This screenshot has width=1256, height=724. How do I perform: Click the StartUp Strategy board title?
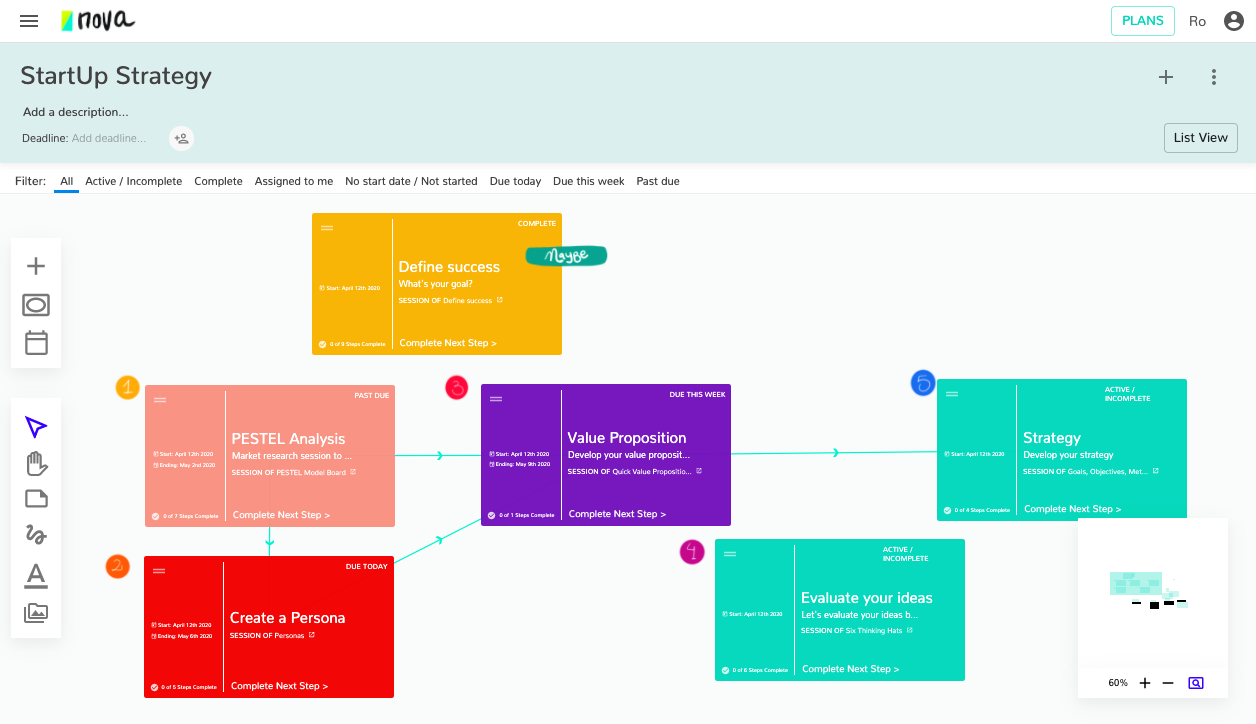[x=116, y=76]
